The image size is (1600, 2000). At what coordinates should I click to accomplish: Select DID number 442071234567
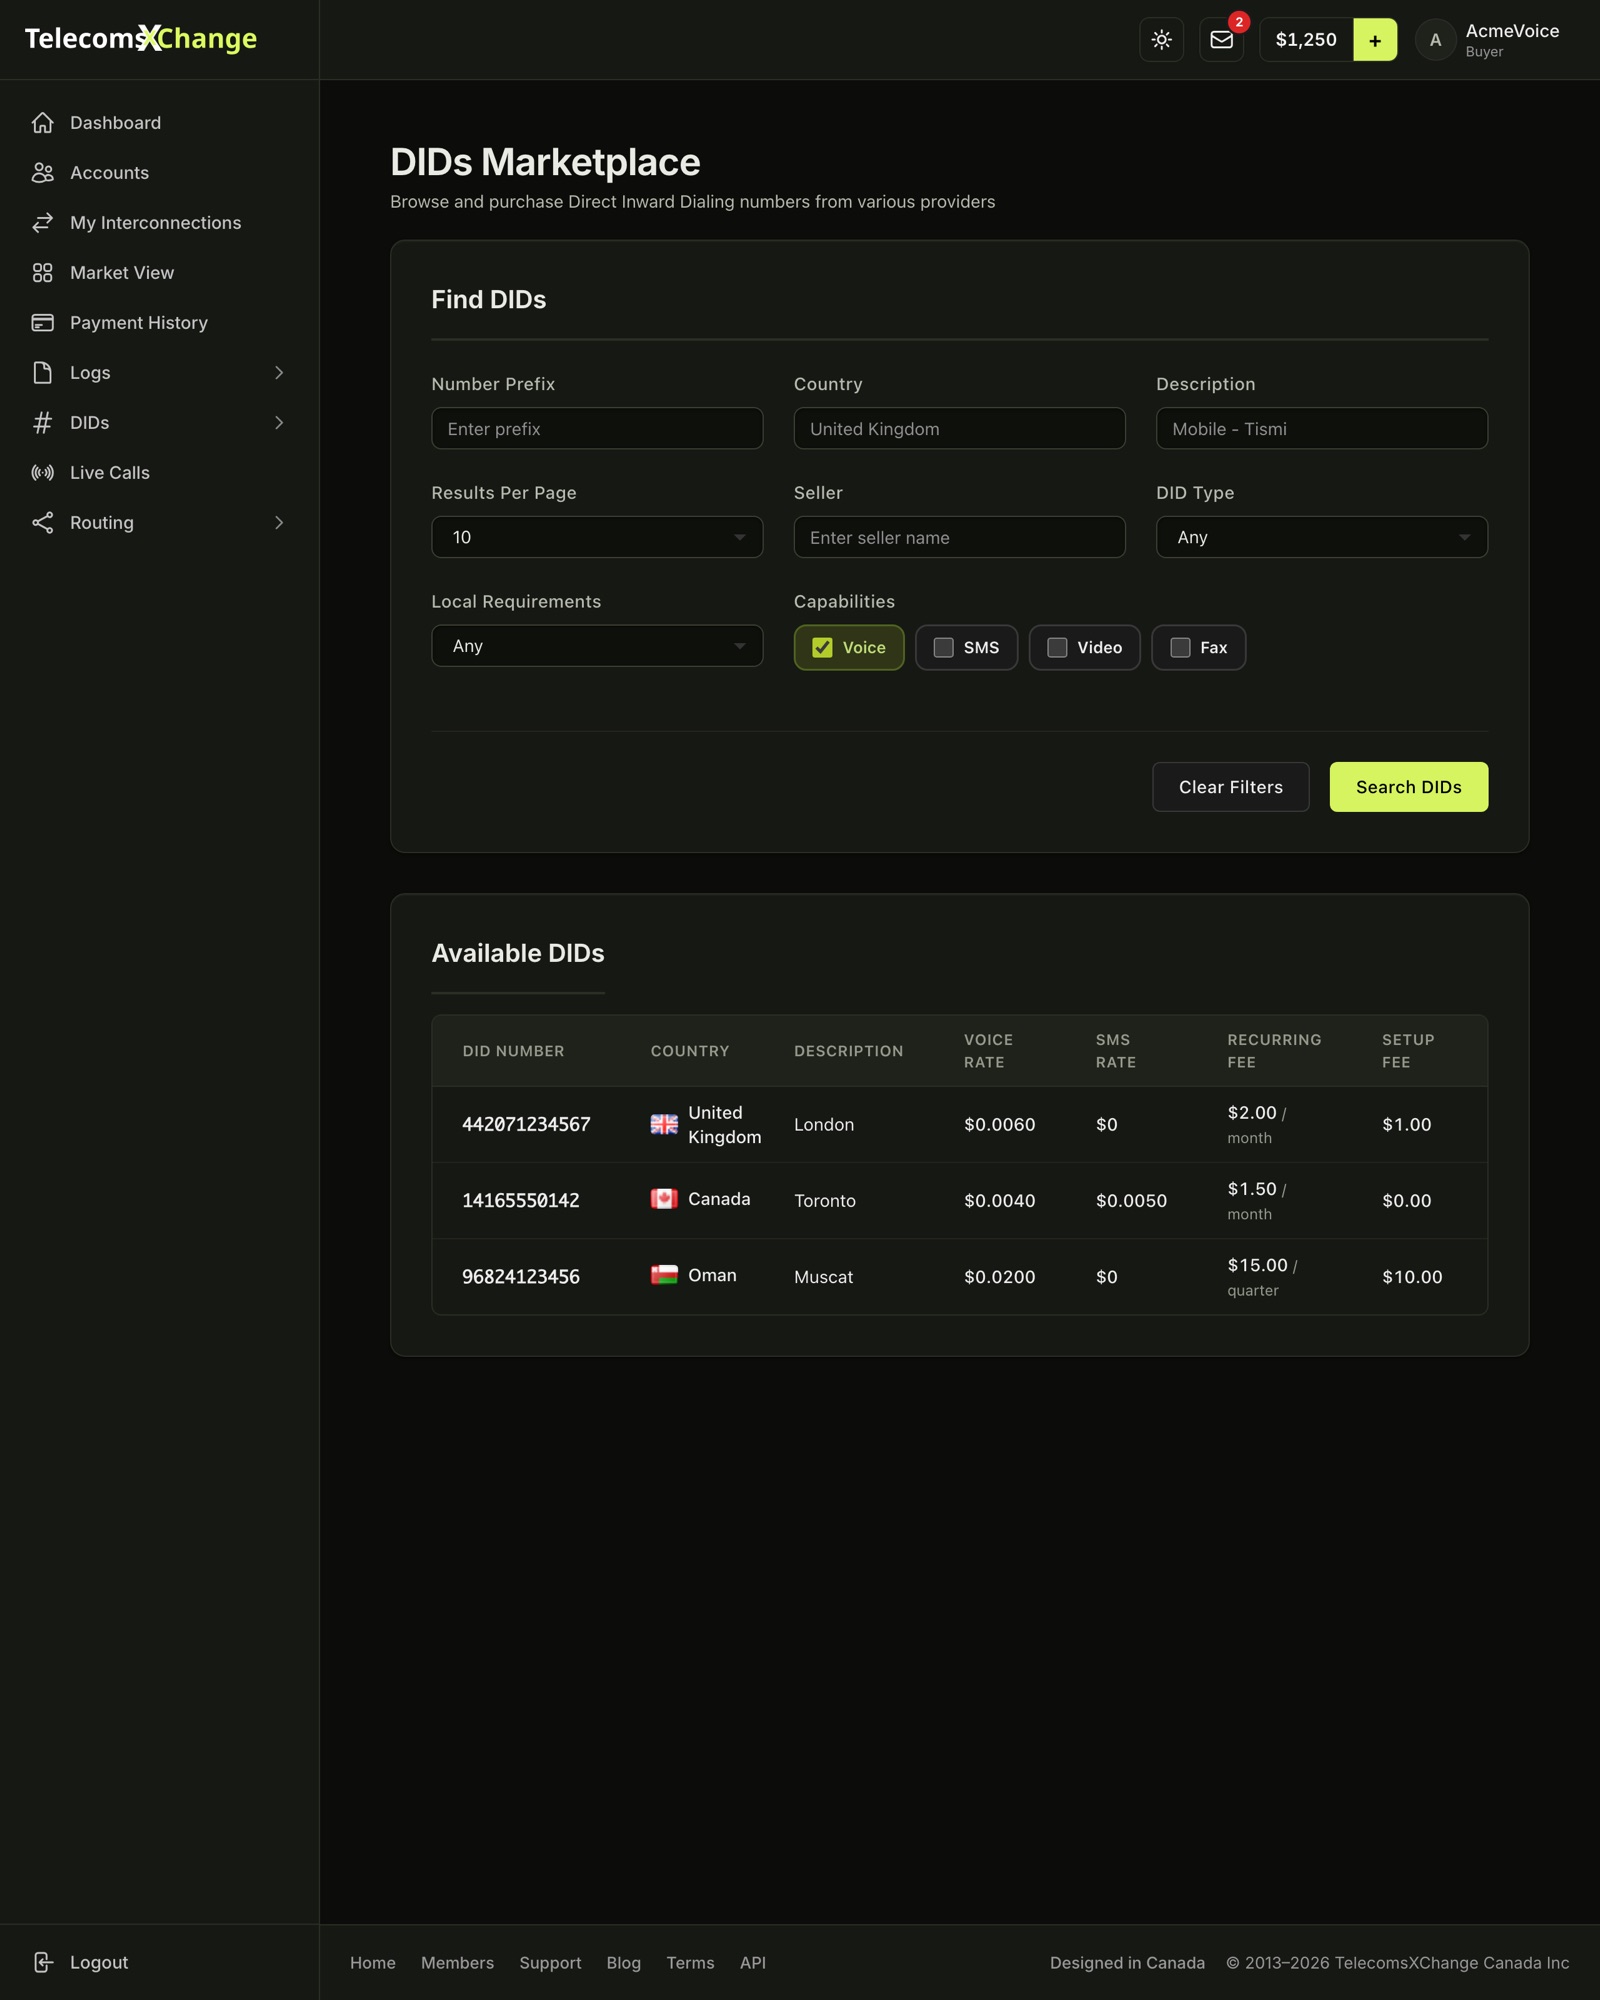tap(526, 1124)
